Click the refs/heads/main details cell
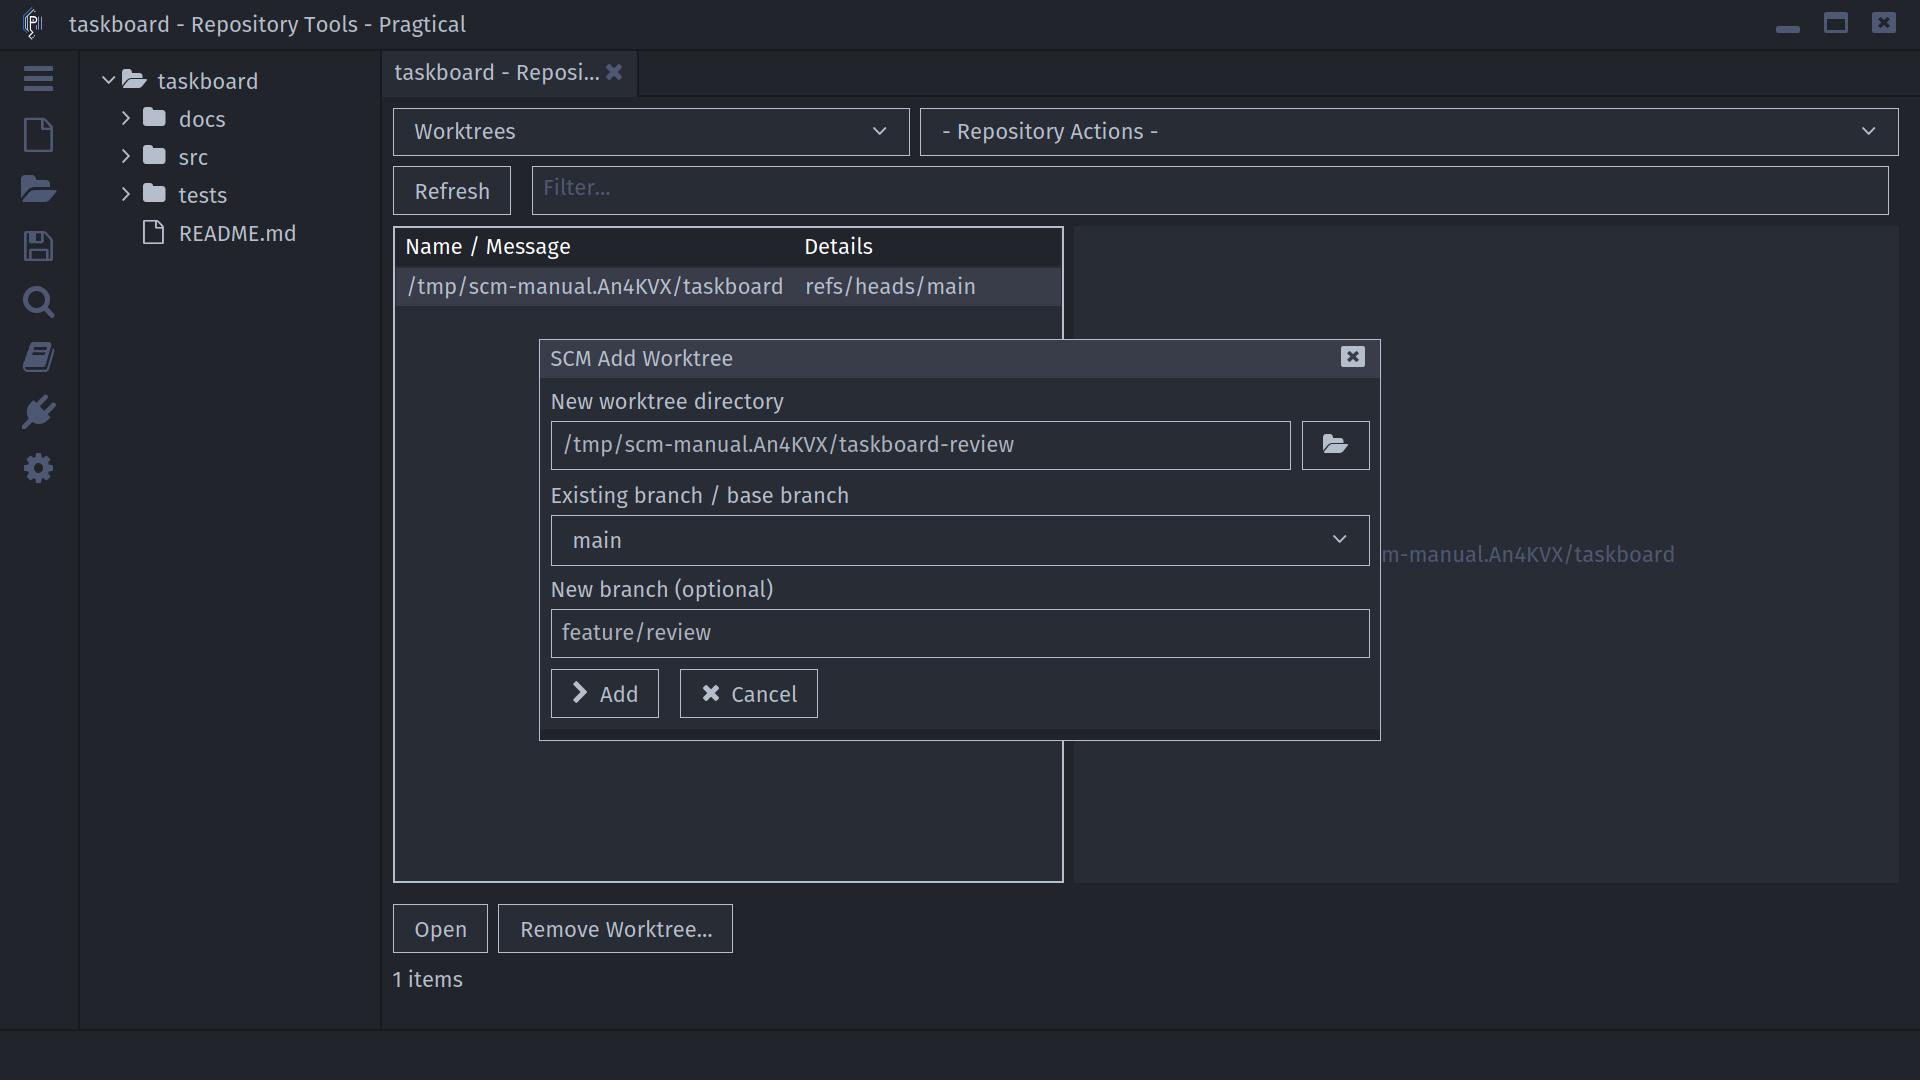The width and height of the screenshot is (1920, 1080). pyautogui.click(x=890, y=287)
